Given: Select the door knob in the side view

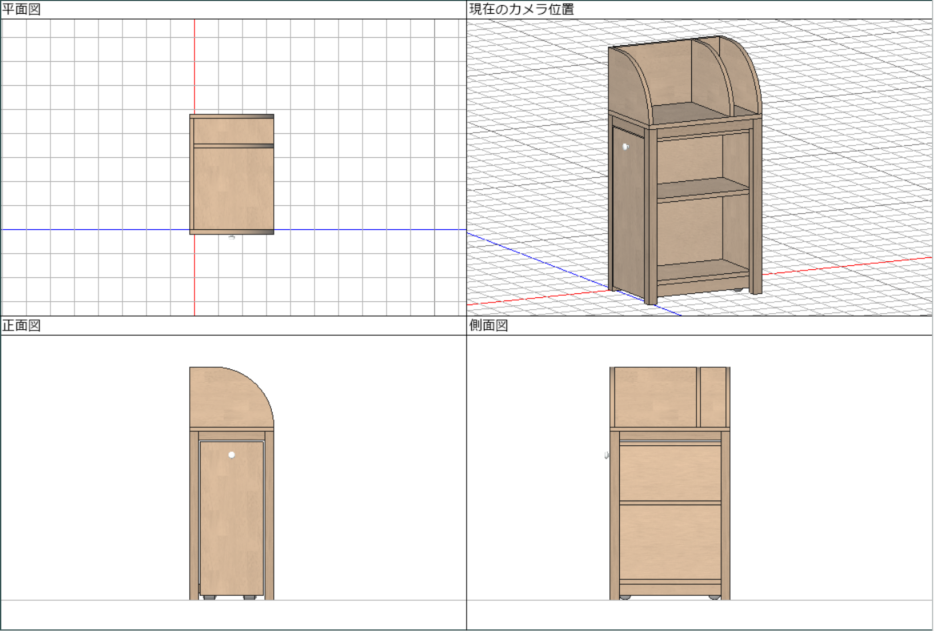Looking at the screenshot, I should pos(608,457).
